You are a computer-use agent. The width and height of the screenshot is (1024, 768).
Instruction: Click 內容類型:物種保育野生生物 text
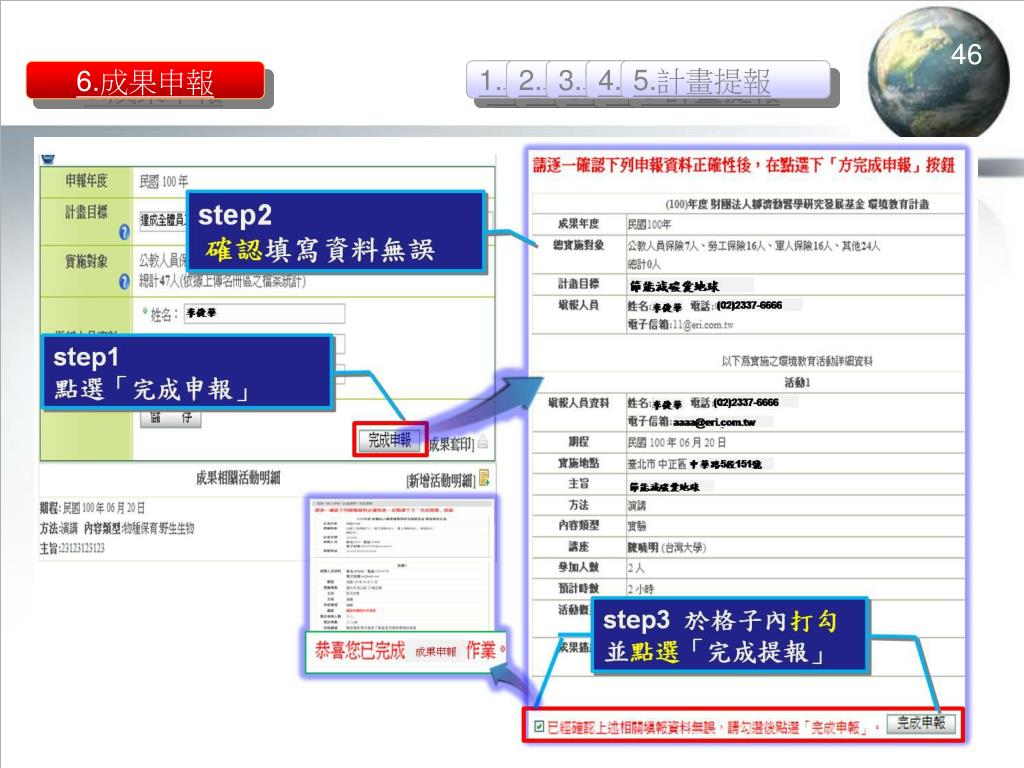coord(138,528)
